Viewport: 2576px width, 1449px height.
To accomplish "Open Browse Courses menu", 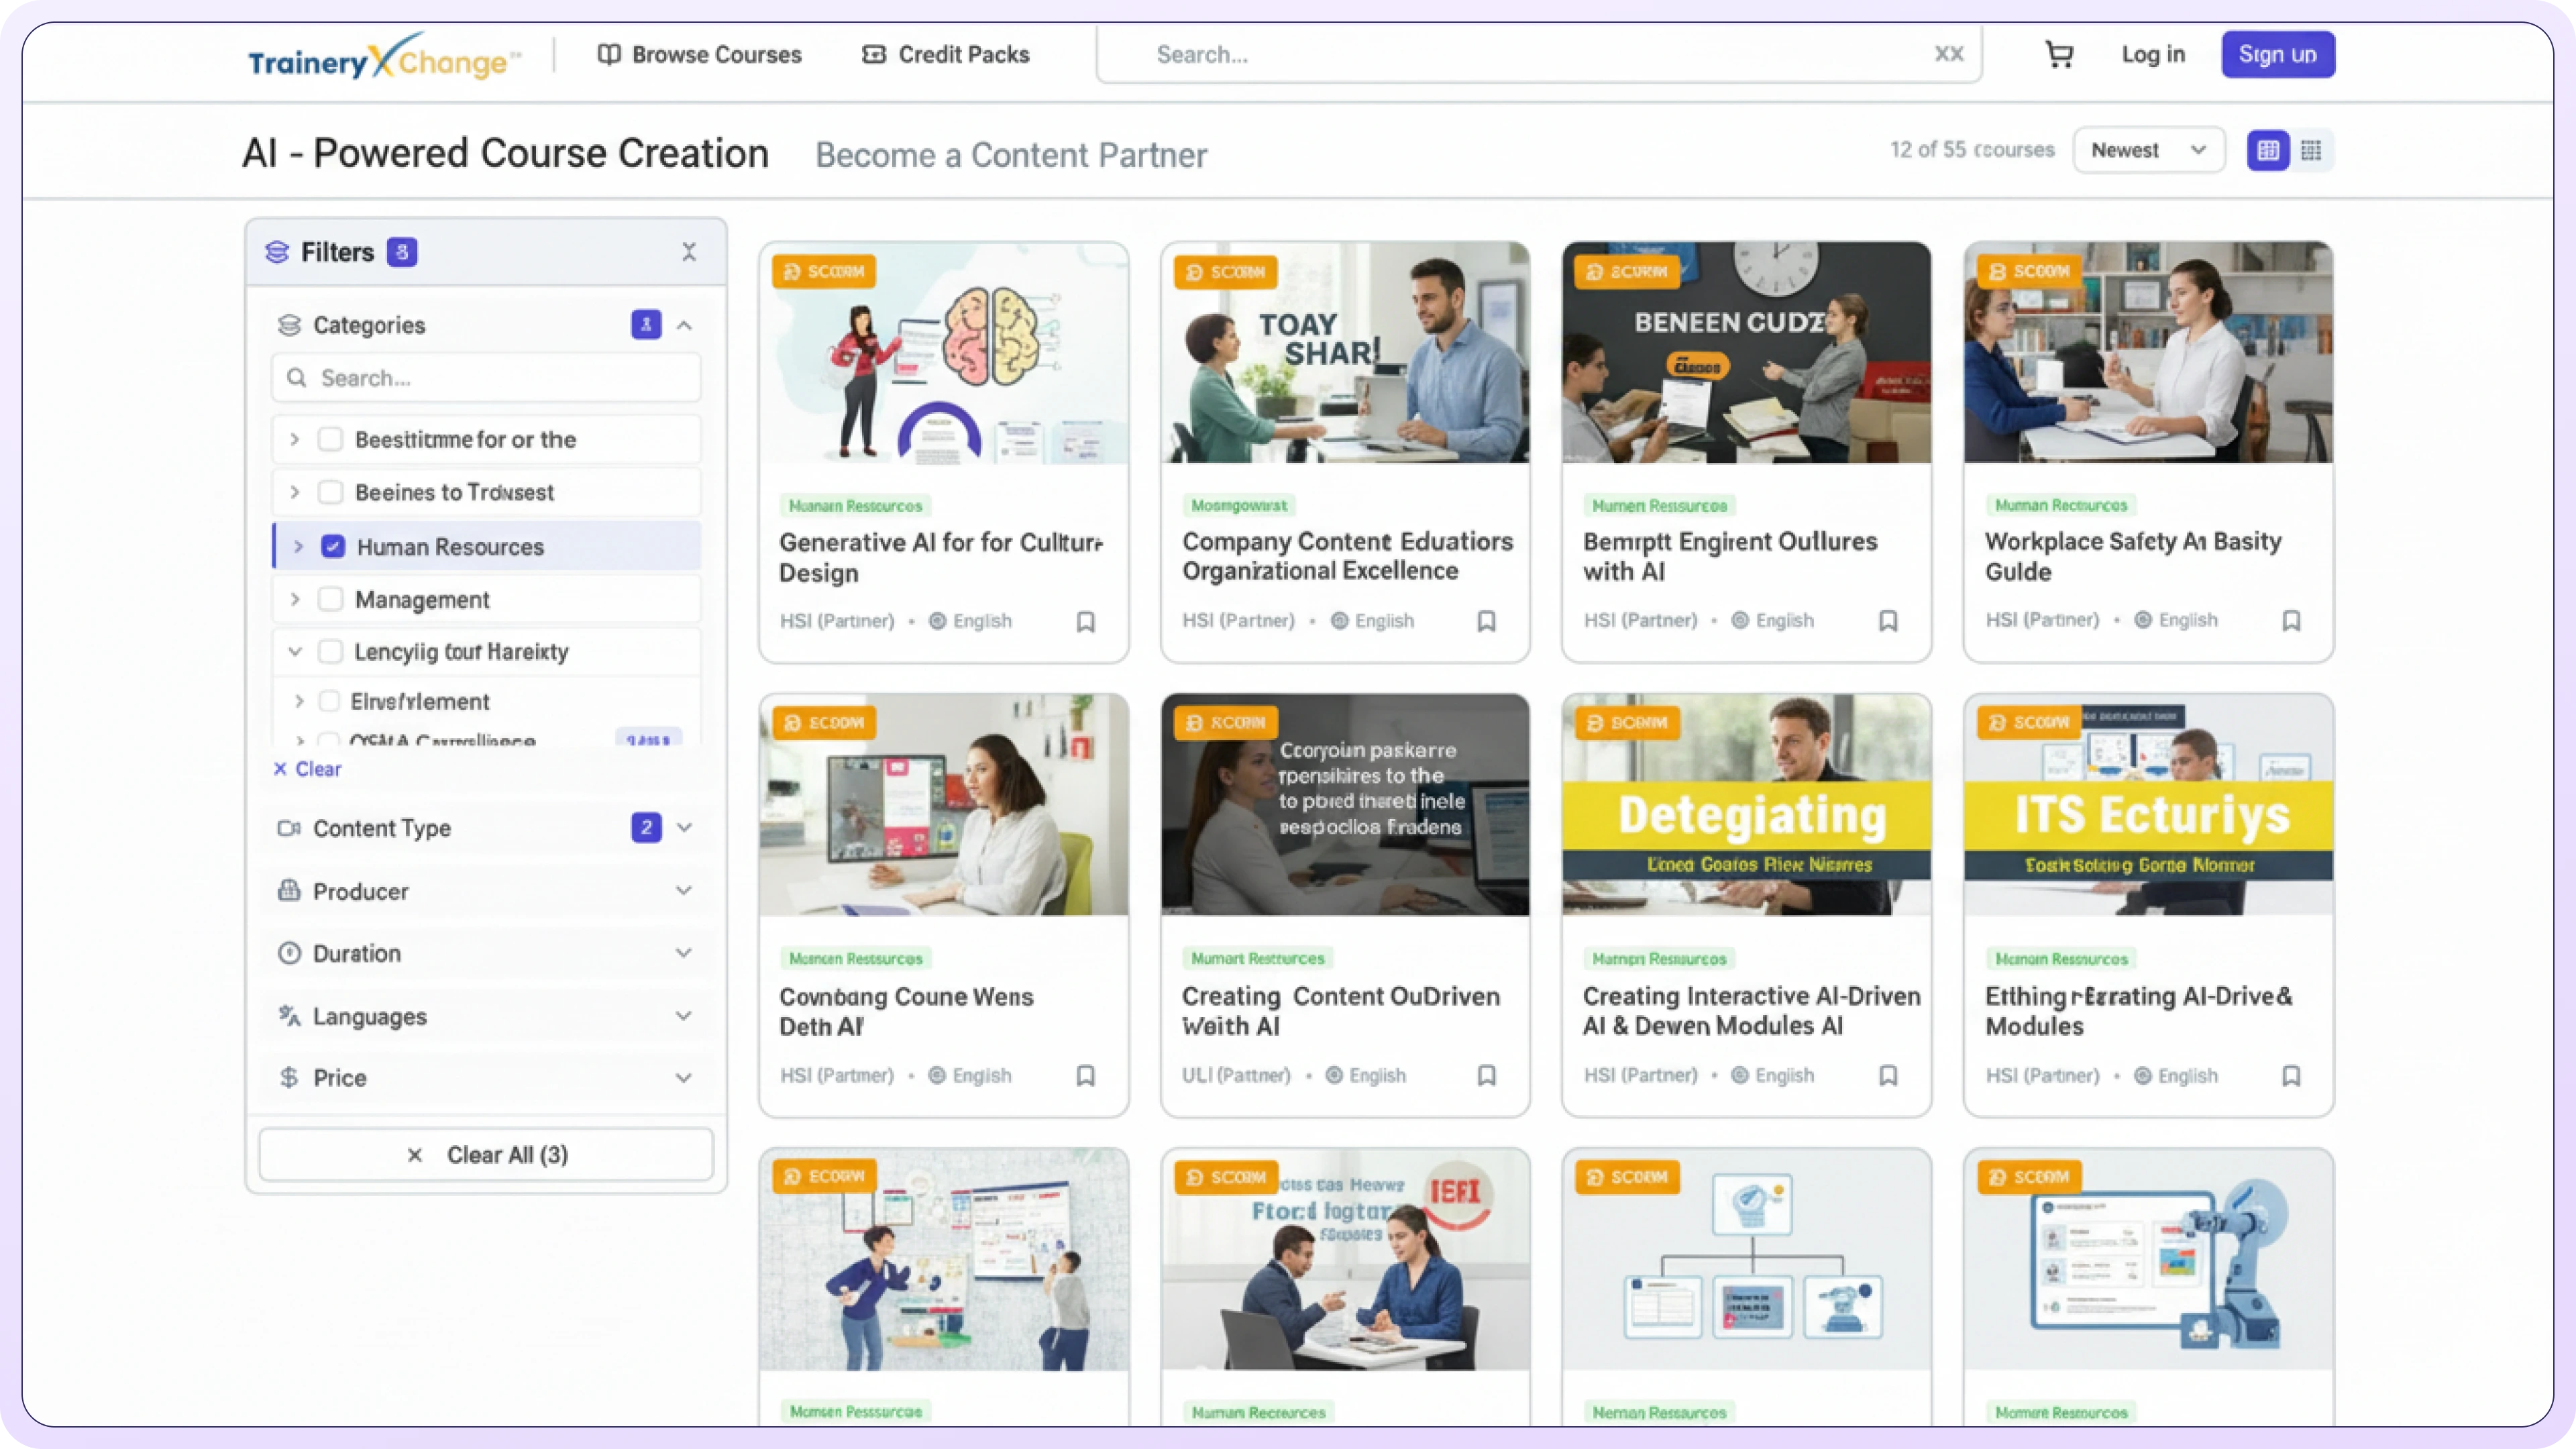I will coord(700,55).
